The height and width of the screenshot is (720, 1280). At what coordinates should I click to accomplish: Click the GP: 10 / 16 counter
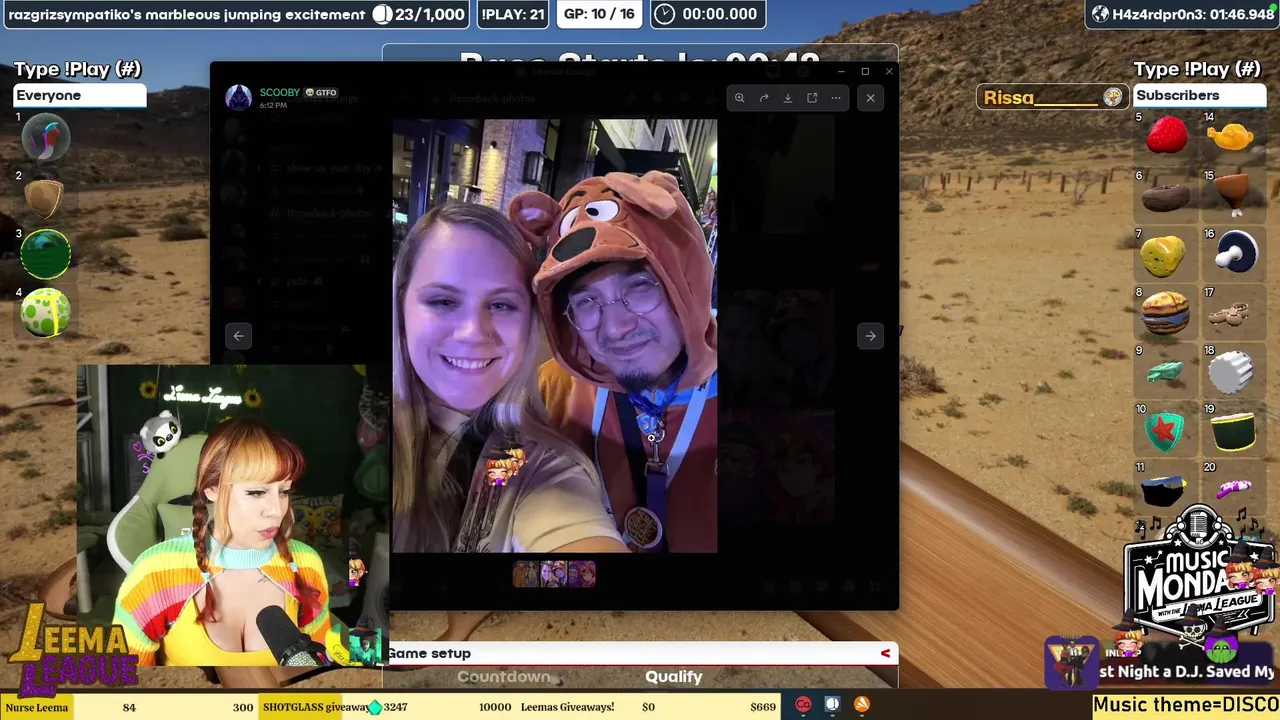[598, 14]
